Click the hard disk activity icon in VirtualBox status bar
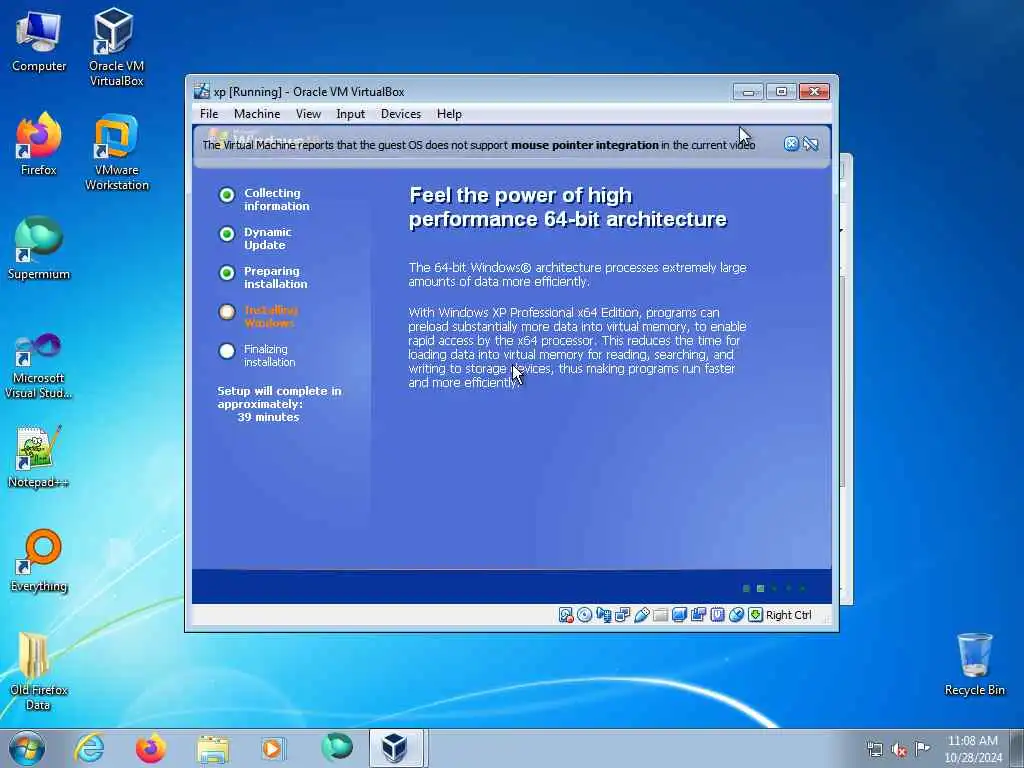1024x768 pixels. point(566,615)
